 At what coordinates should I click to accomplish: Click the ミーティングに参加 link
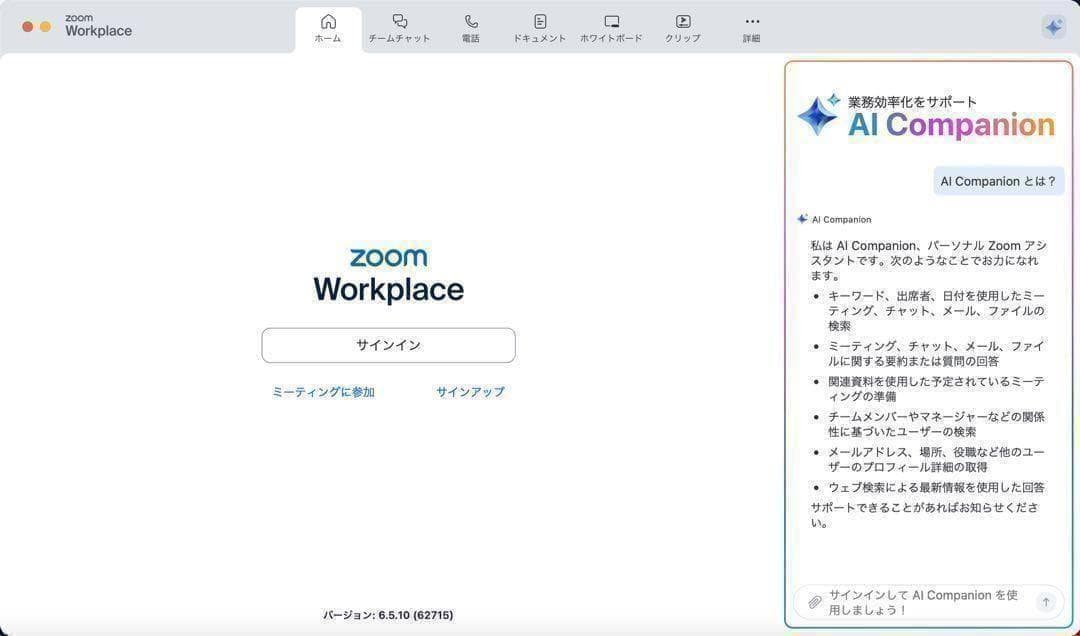point(322,392)
